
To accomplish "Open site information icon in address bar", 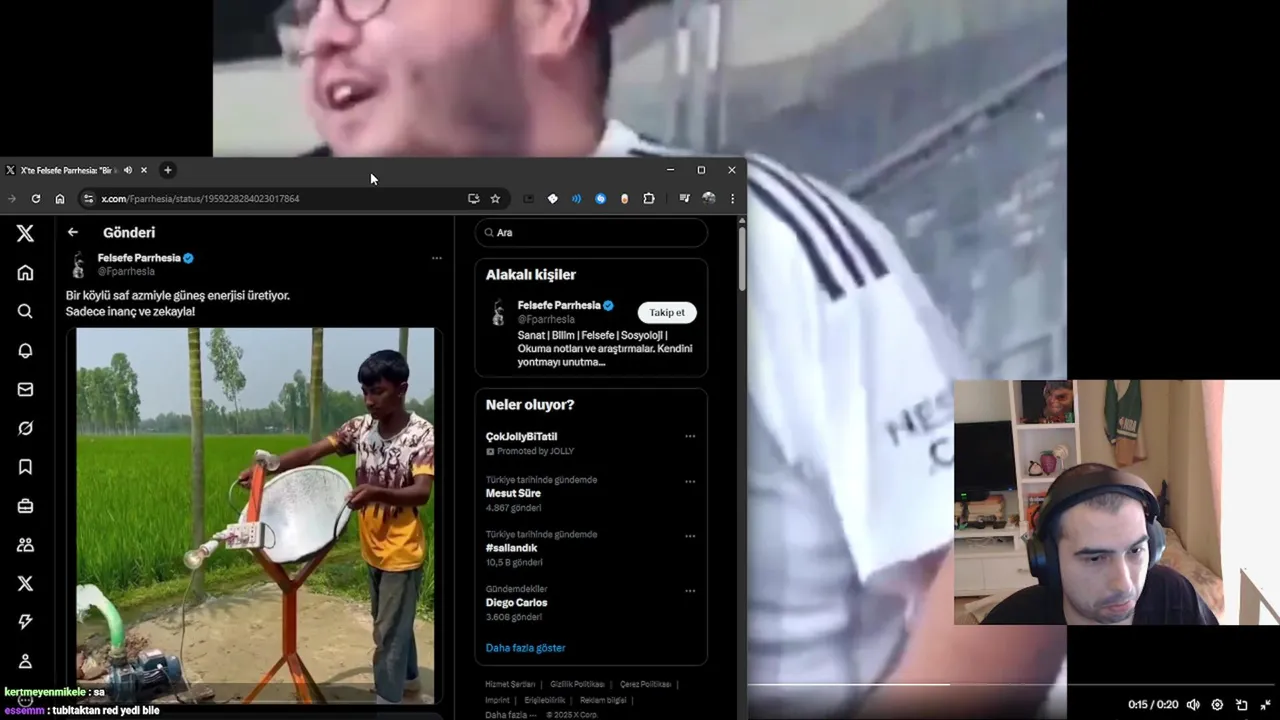I will [88, 199].
